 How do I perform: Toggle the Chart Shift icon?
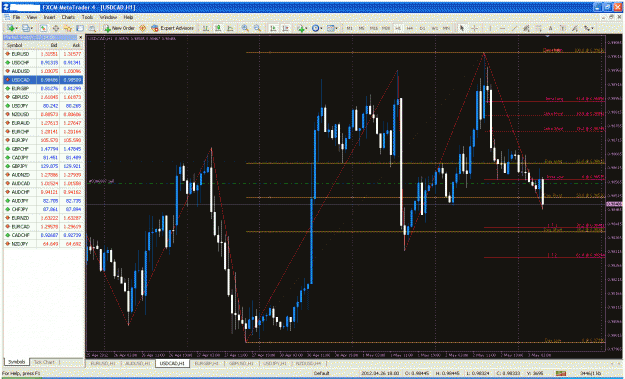pyautogui.click(x=285, y=28)
